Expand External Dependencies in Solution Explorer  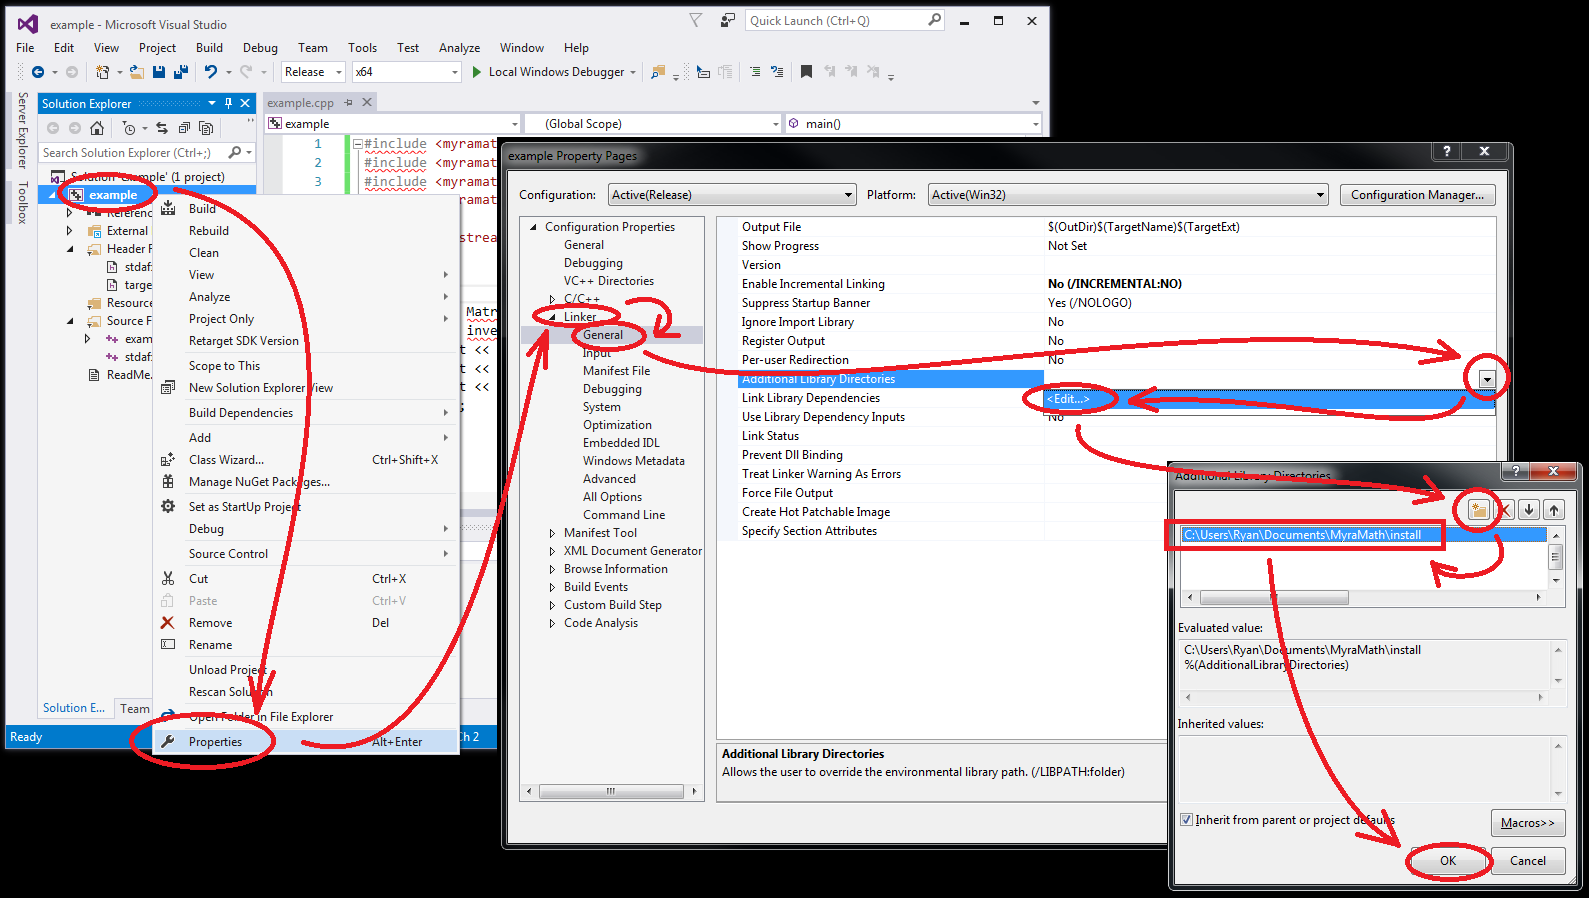(69, 231)
